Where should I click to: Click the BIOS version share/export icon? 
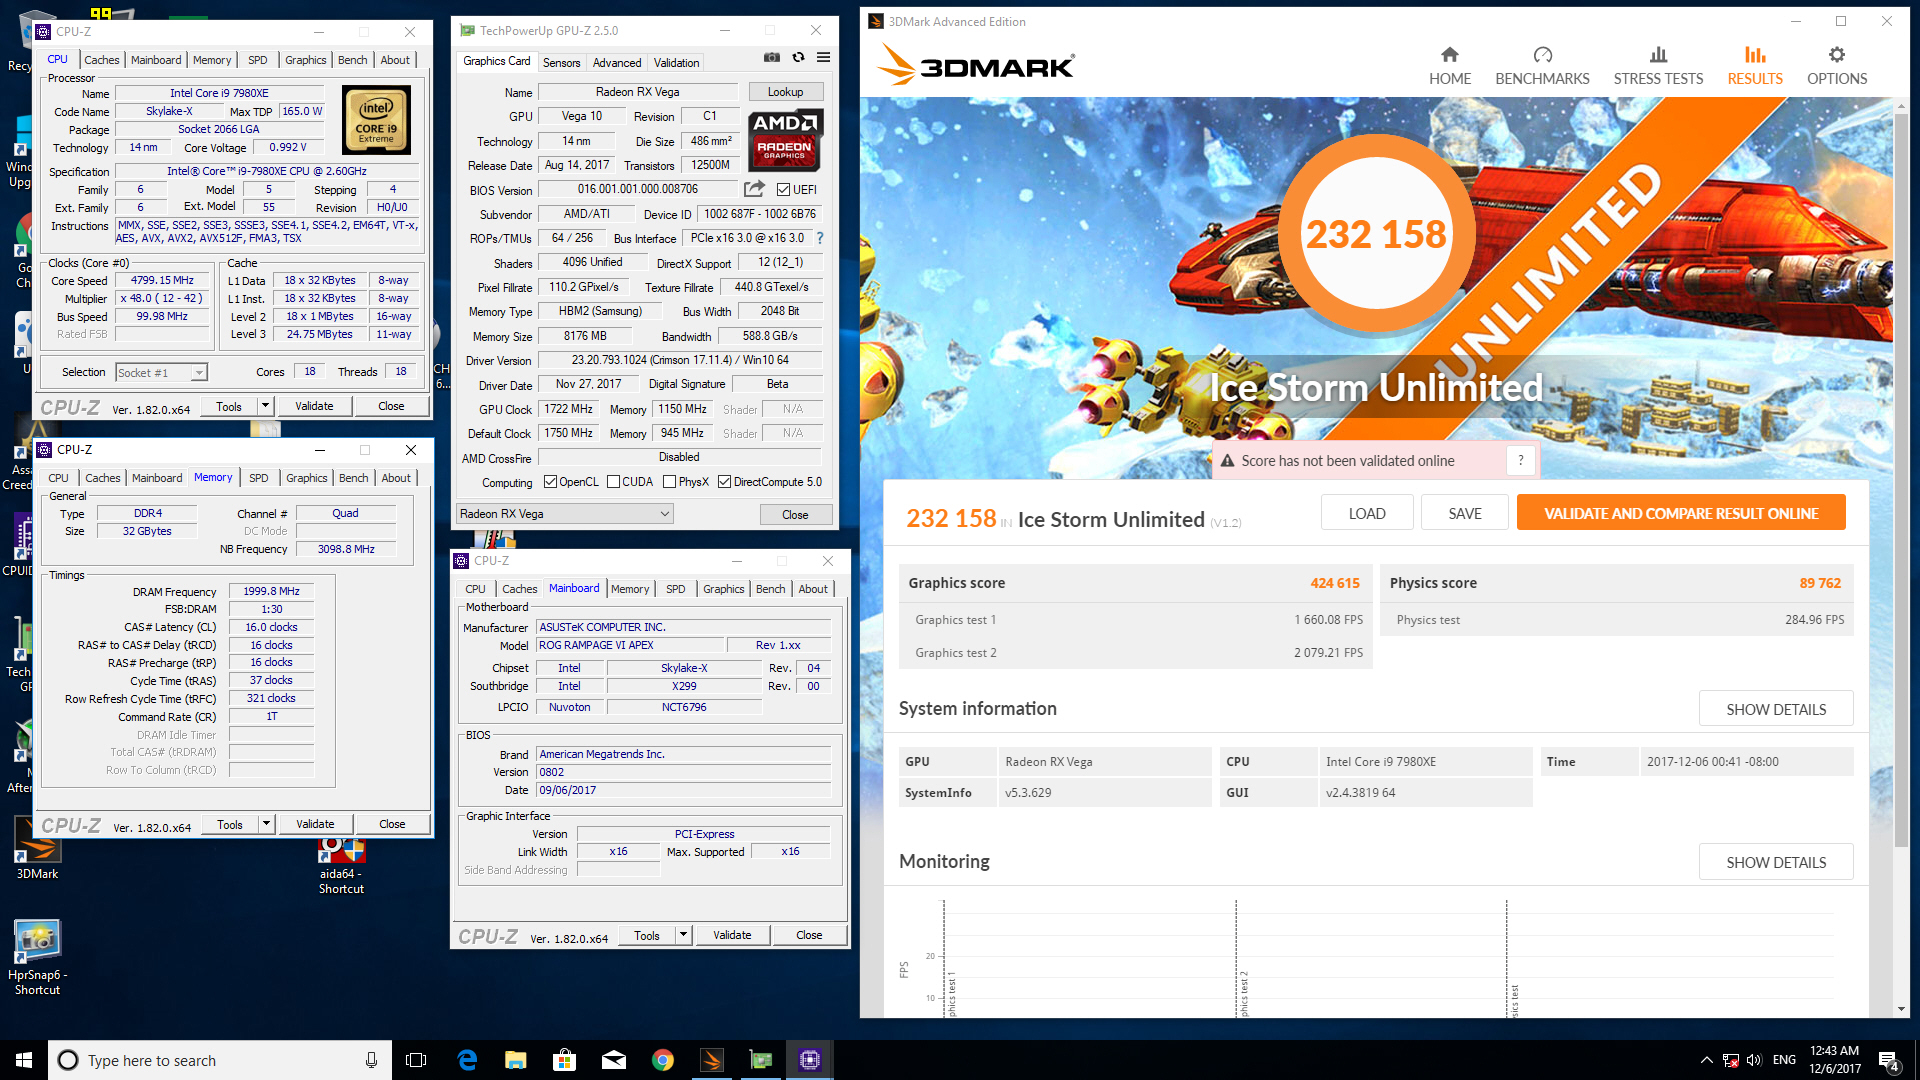point(755,189)
